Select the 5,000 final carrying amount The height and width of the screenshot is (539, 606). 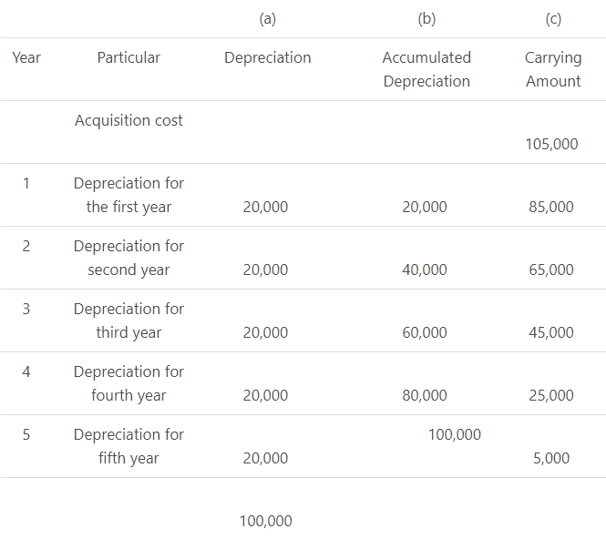pyautogui.click(x=551, y=458)
